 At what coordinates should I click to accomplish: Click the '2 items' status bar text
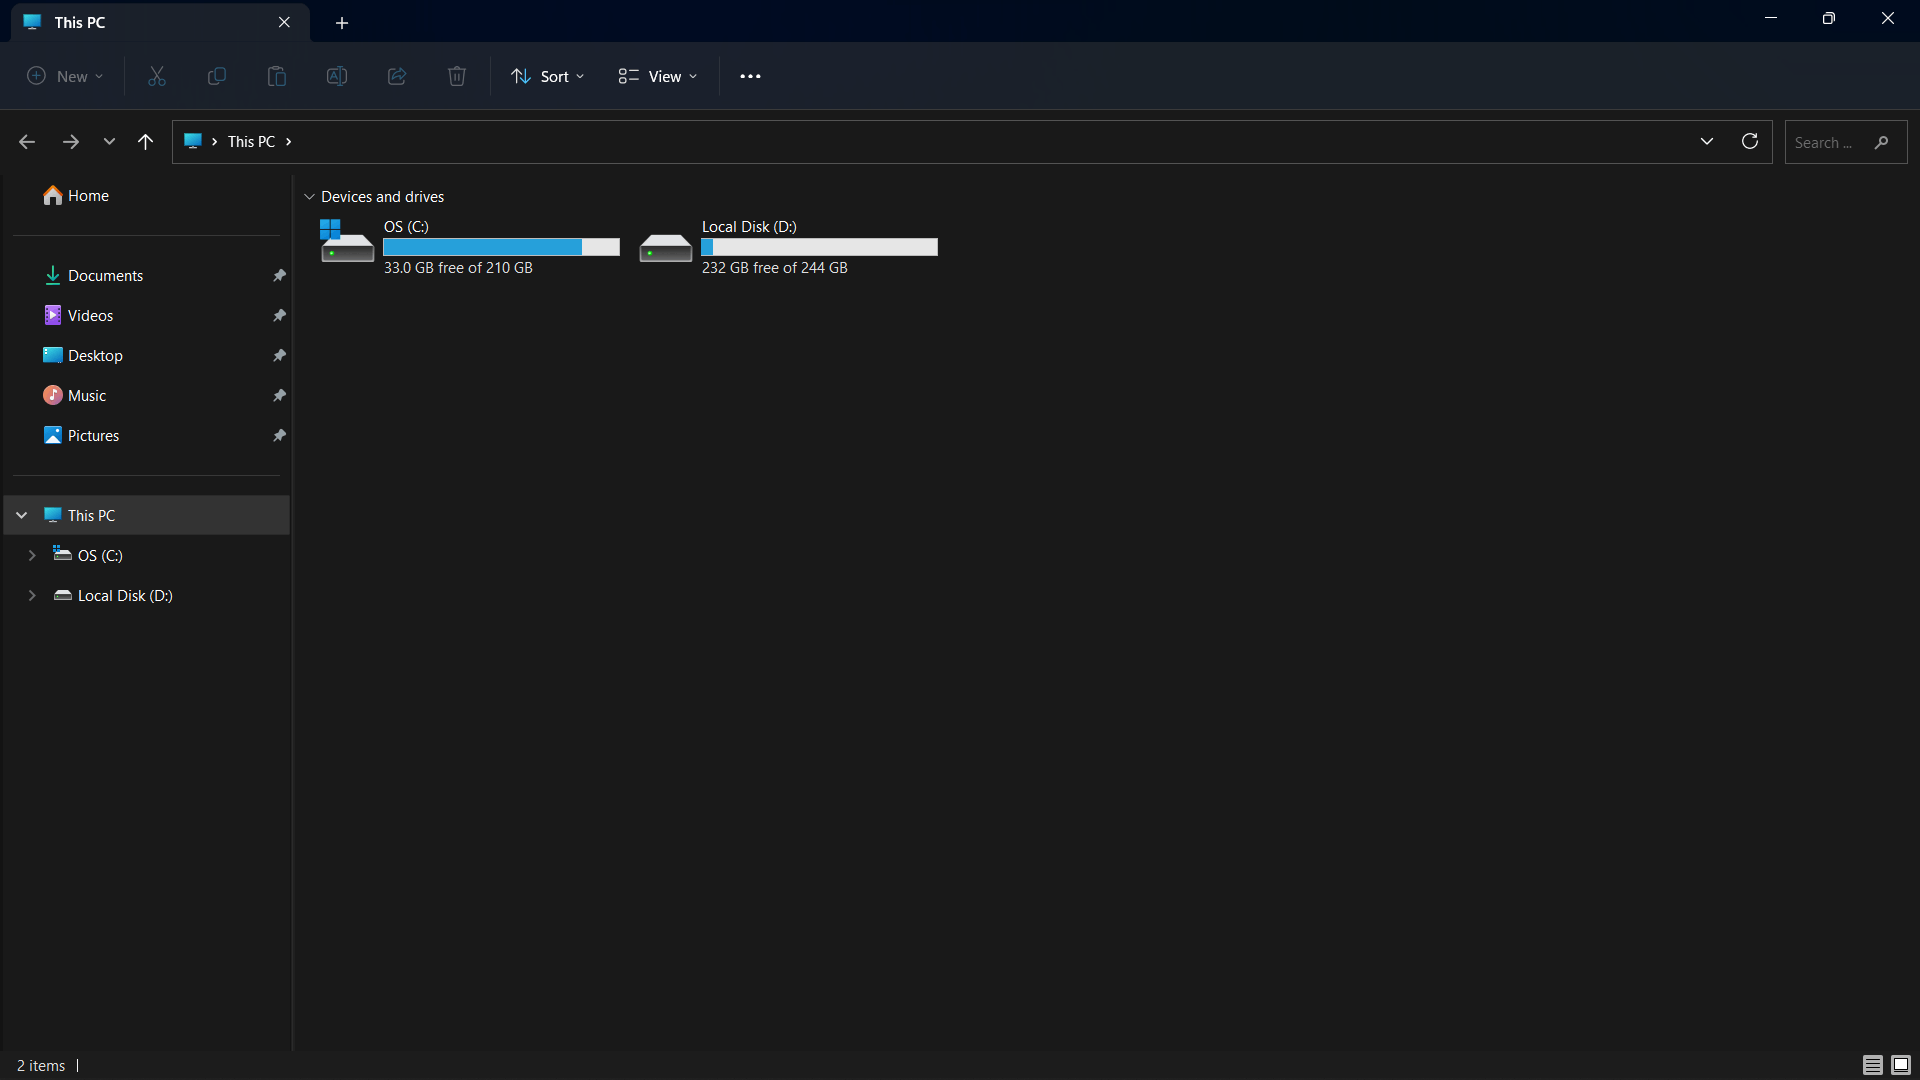coord(41,1065)
